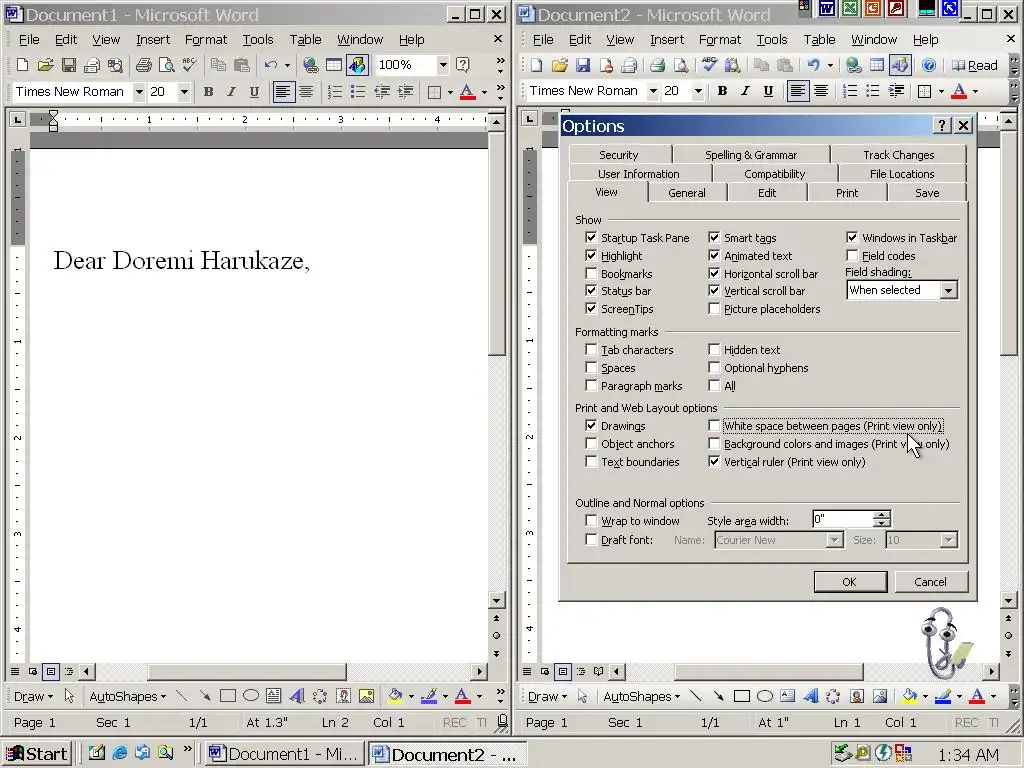Open font color arrow in Document1 formatting toolbar
This screenshot has width=1024, height=768.
[484, 92]
